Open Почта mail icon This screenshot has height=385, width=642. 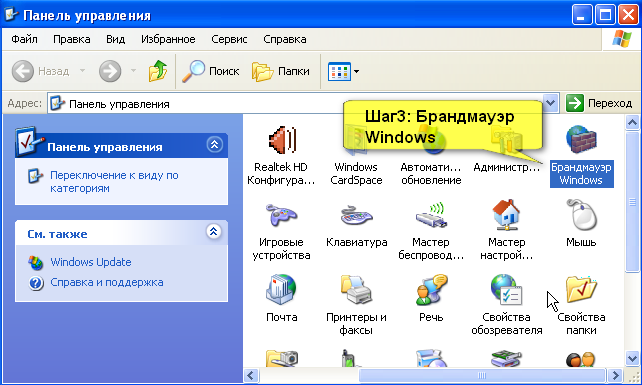coord(281,290)
